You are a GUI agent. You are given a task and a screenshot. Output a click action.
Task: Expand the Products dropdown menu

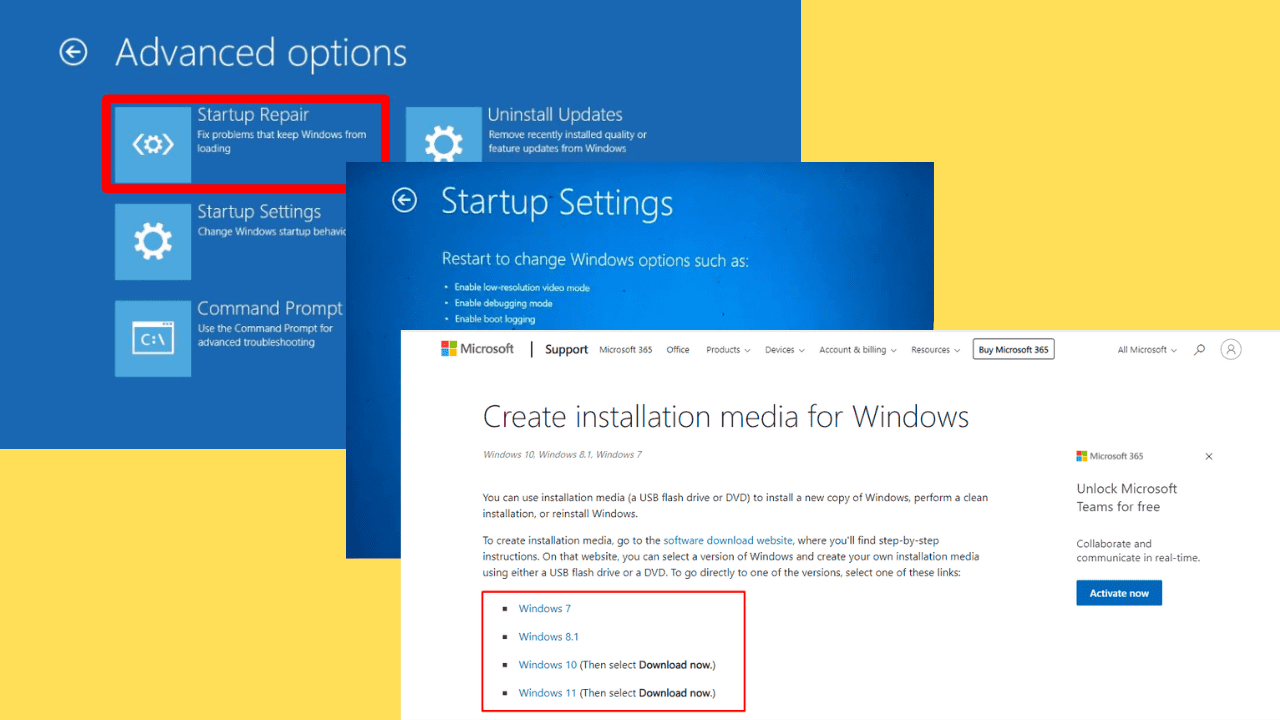(727, 350)
